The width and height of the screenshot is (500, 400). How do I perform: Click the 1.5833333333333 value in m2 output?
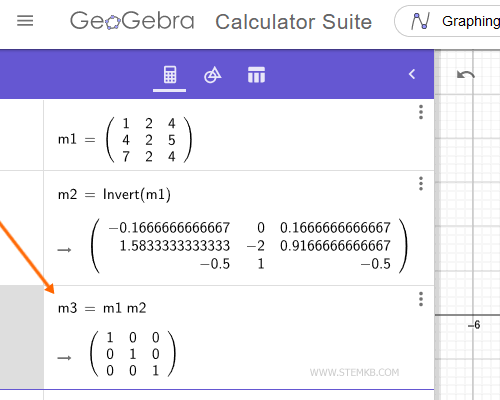tap(175, 246)
